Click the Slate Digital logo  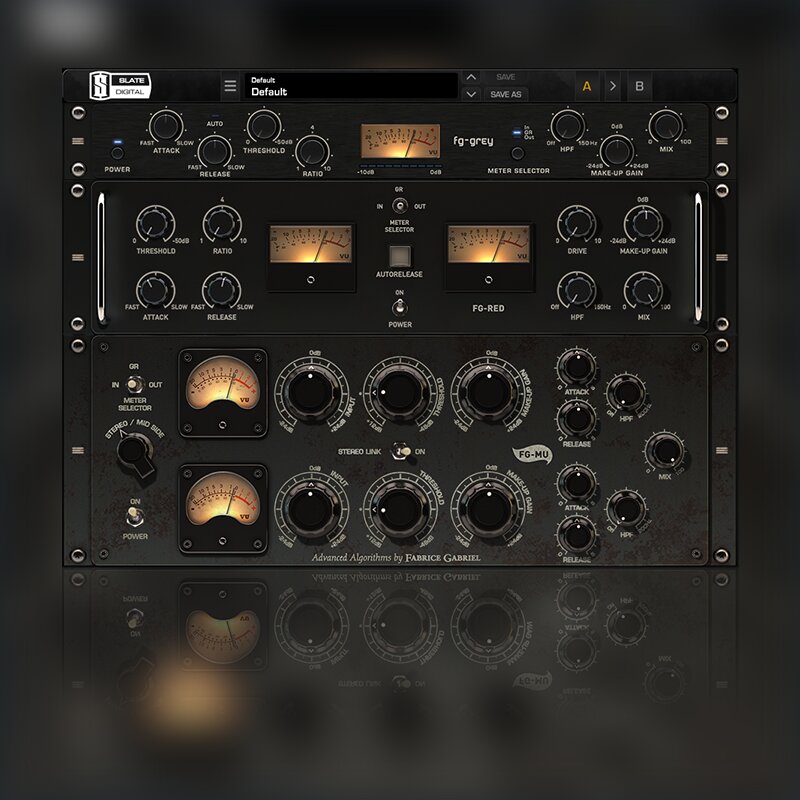point(120,85)
